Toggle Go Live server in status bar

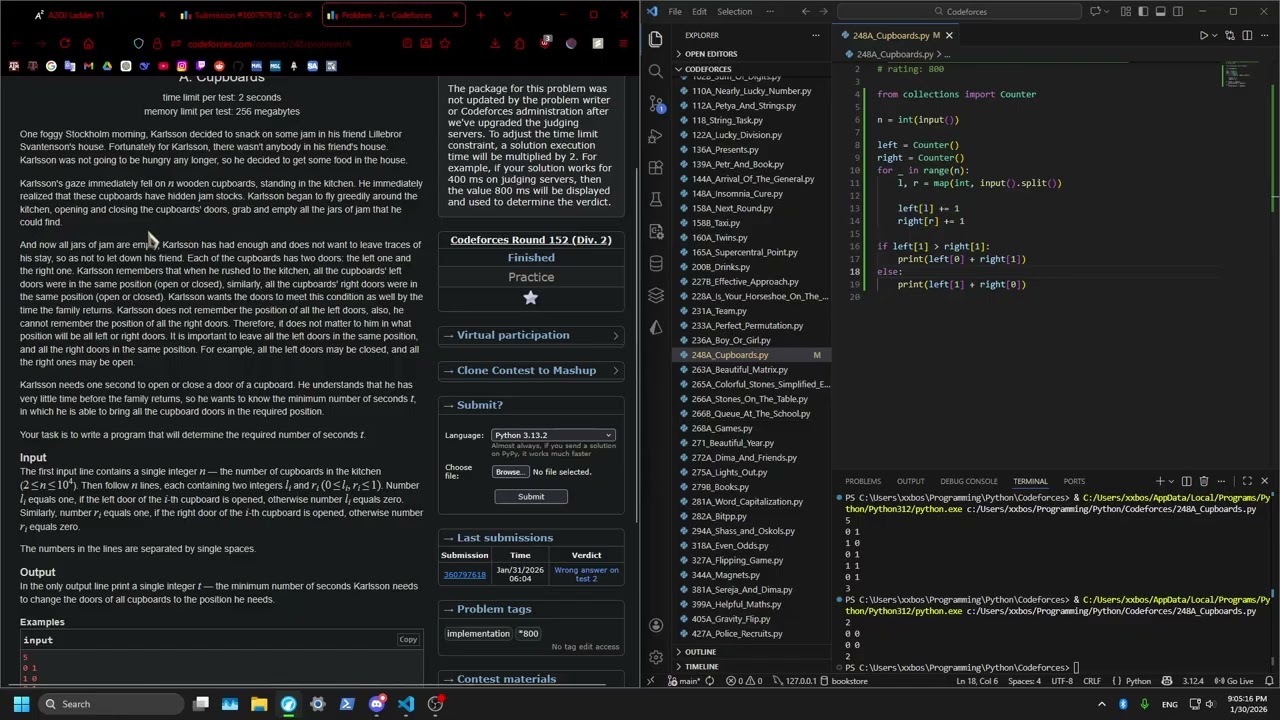point(1234,681)
